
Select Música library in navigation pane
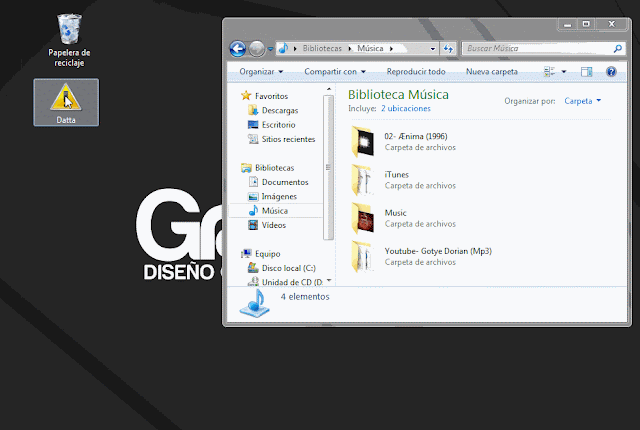point(275,211)
